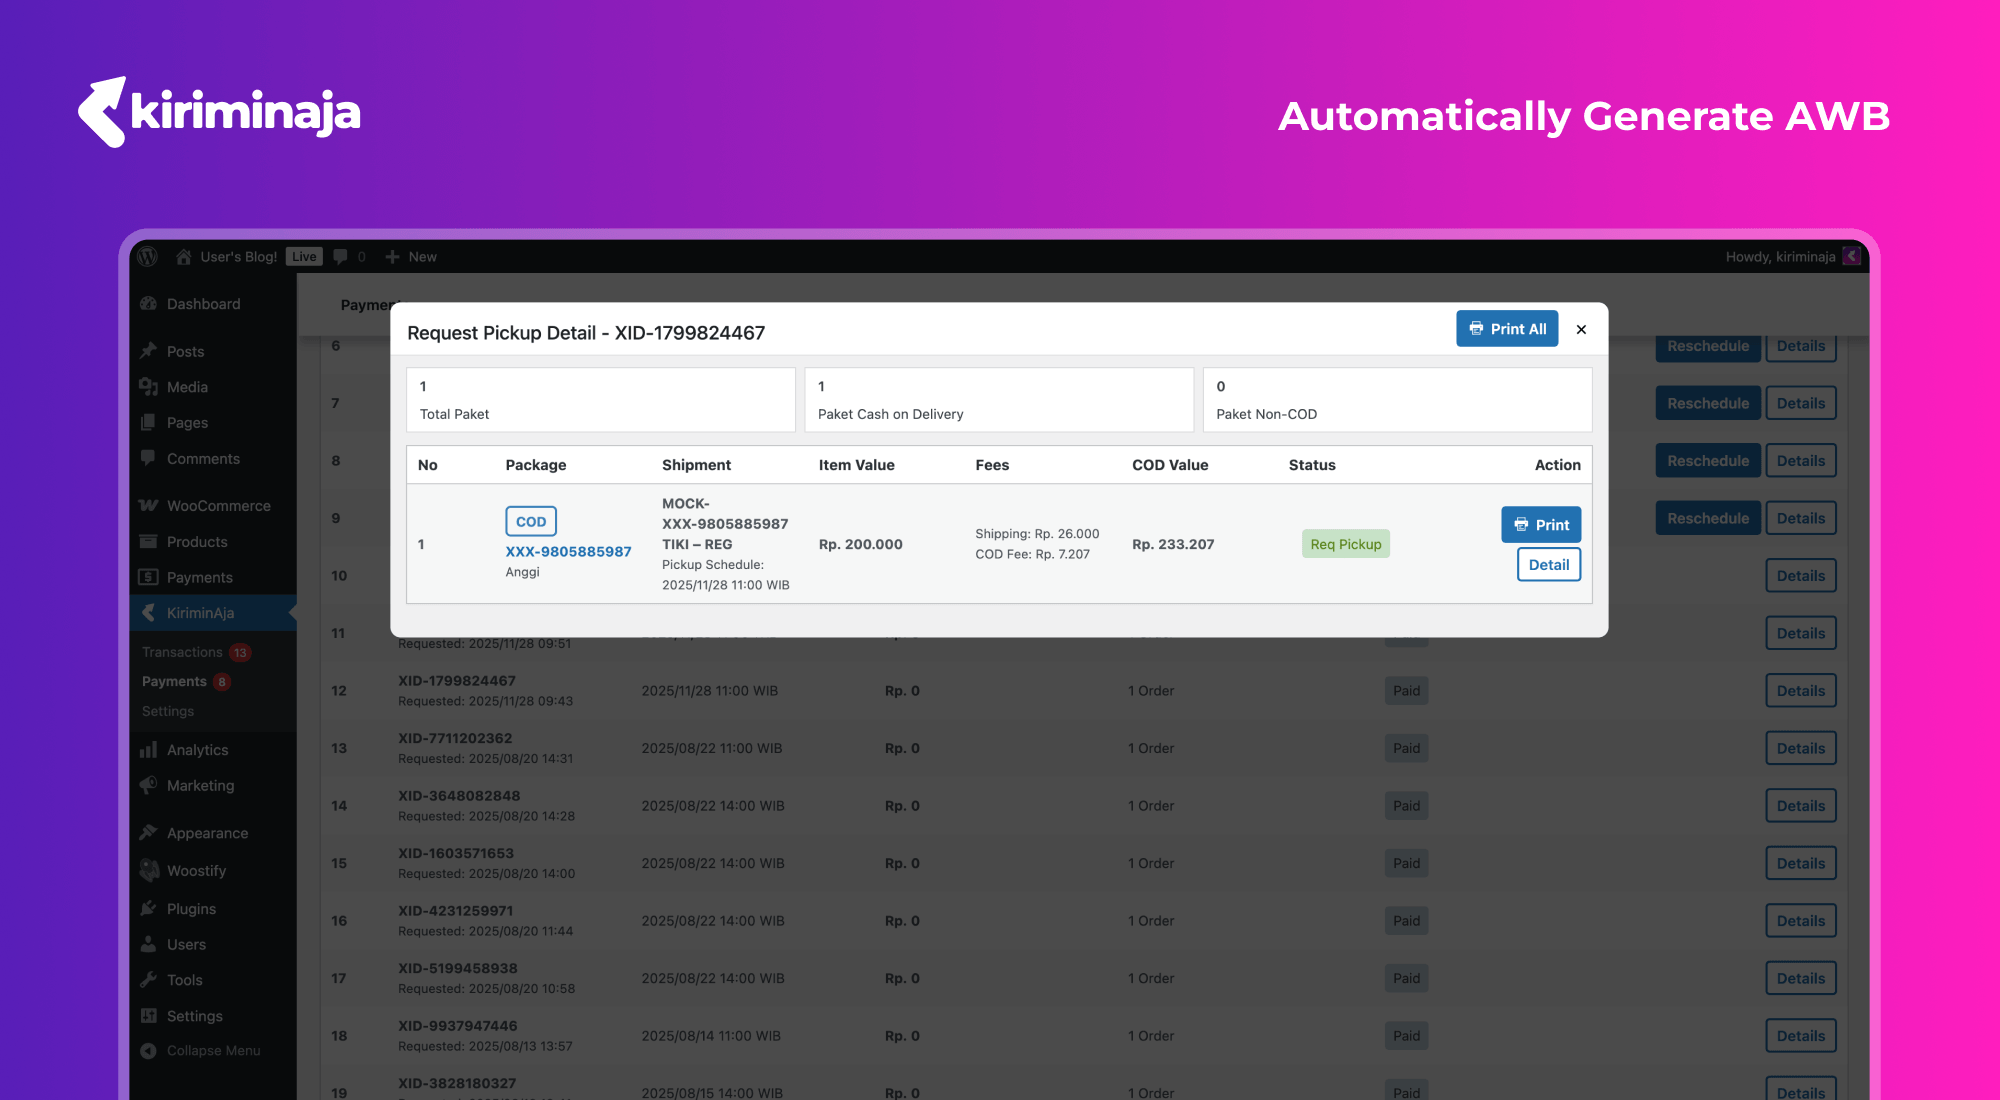This screenshot has width=2000, height=1100.
Task: Click the Posts pin icon
Action: (149, 351)
